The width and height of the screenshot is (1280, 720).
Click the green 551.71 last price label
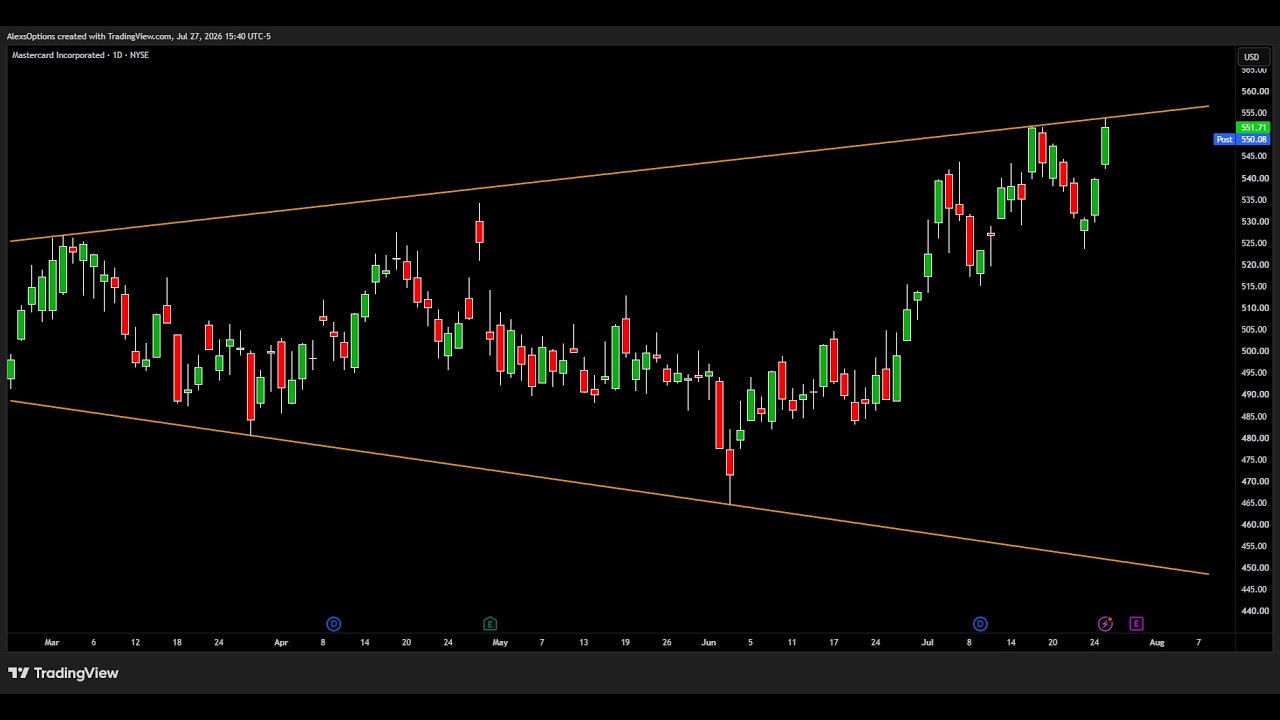tap(1253, 128)
